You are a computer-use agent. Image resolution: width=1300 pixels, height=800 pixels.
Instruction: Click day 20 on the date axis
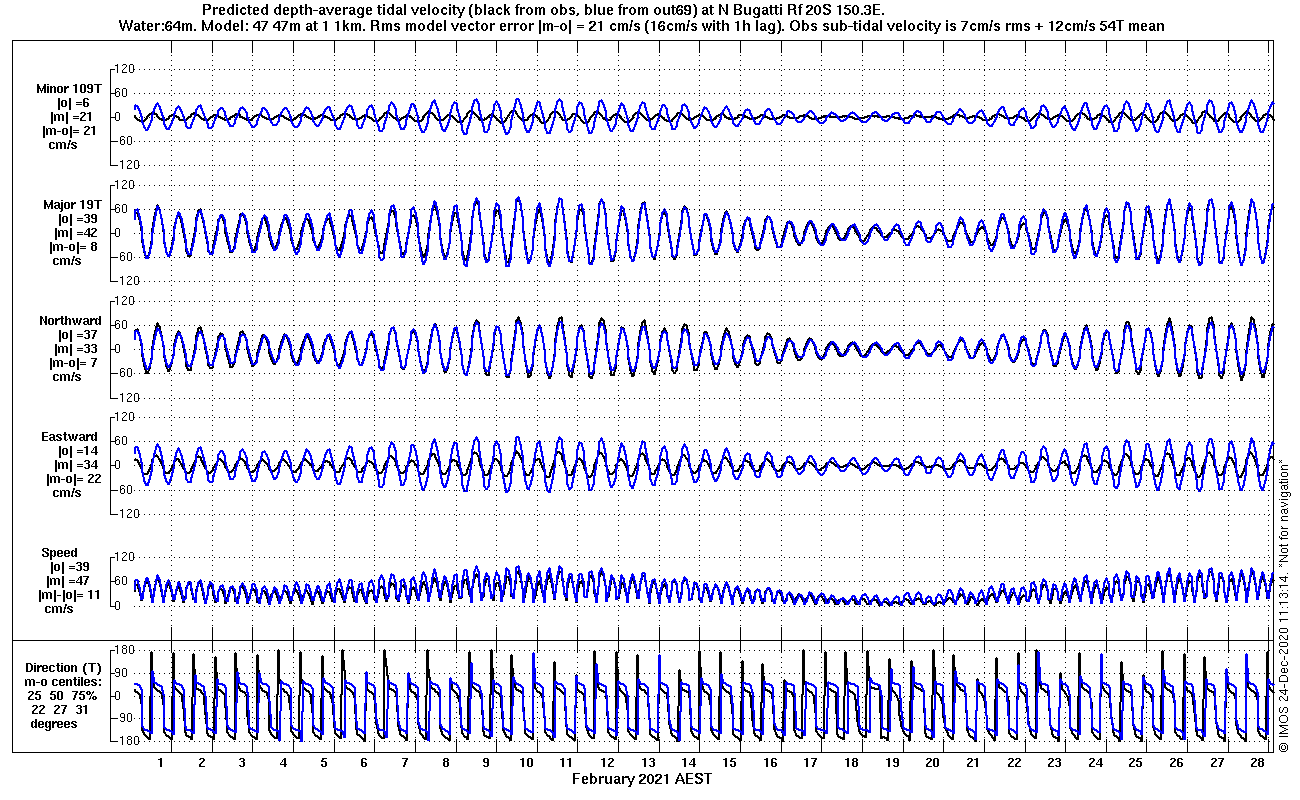[x=934, y=763]
